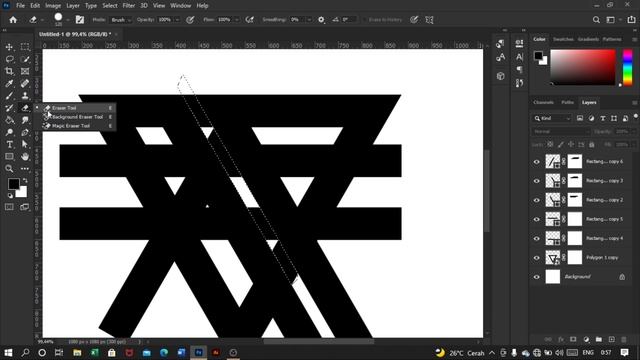The width and height of the screenshot is (640, 360).
Task: Select the Hand tool
Action: point(25,157)
